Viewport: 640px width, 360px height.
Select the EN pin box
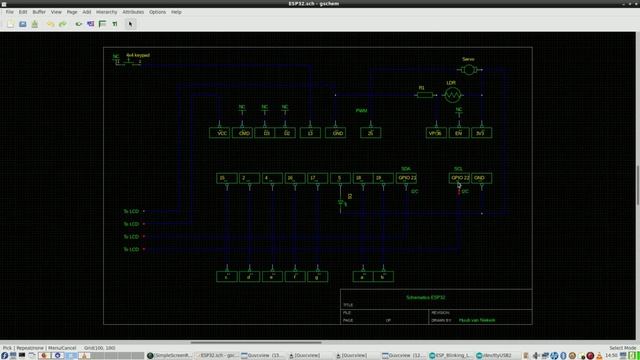(459, 133)
